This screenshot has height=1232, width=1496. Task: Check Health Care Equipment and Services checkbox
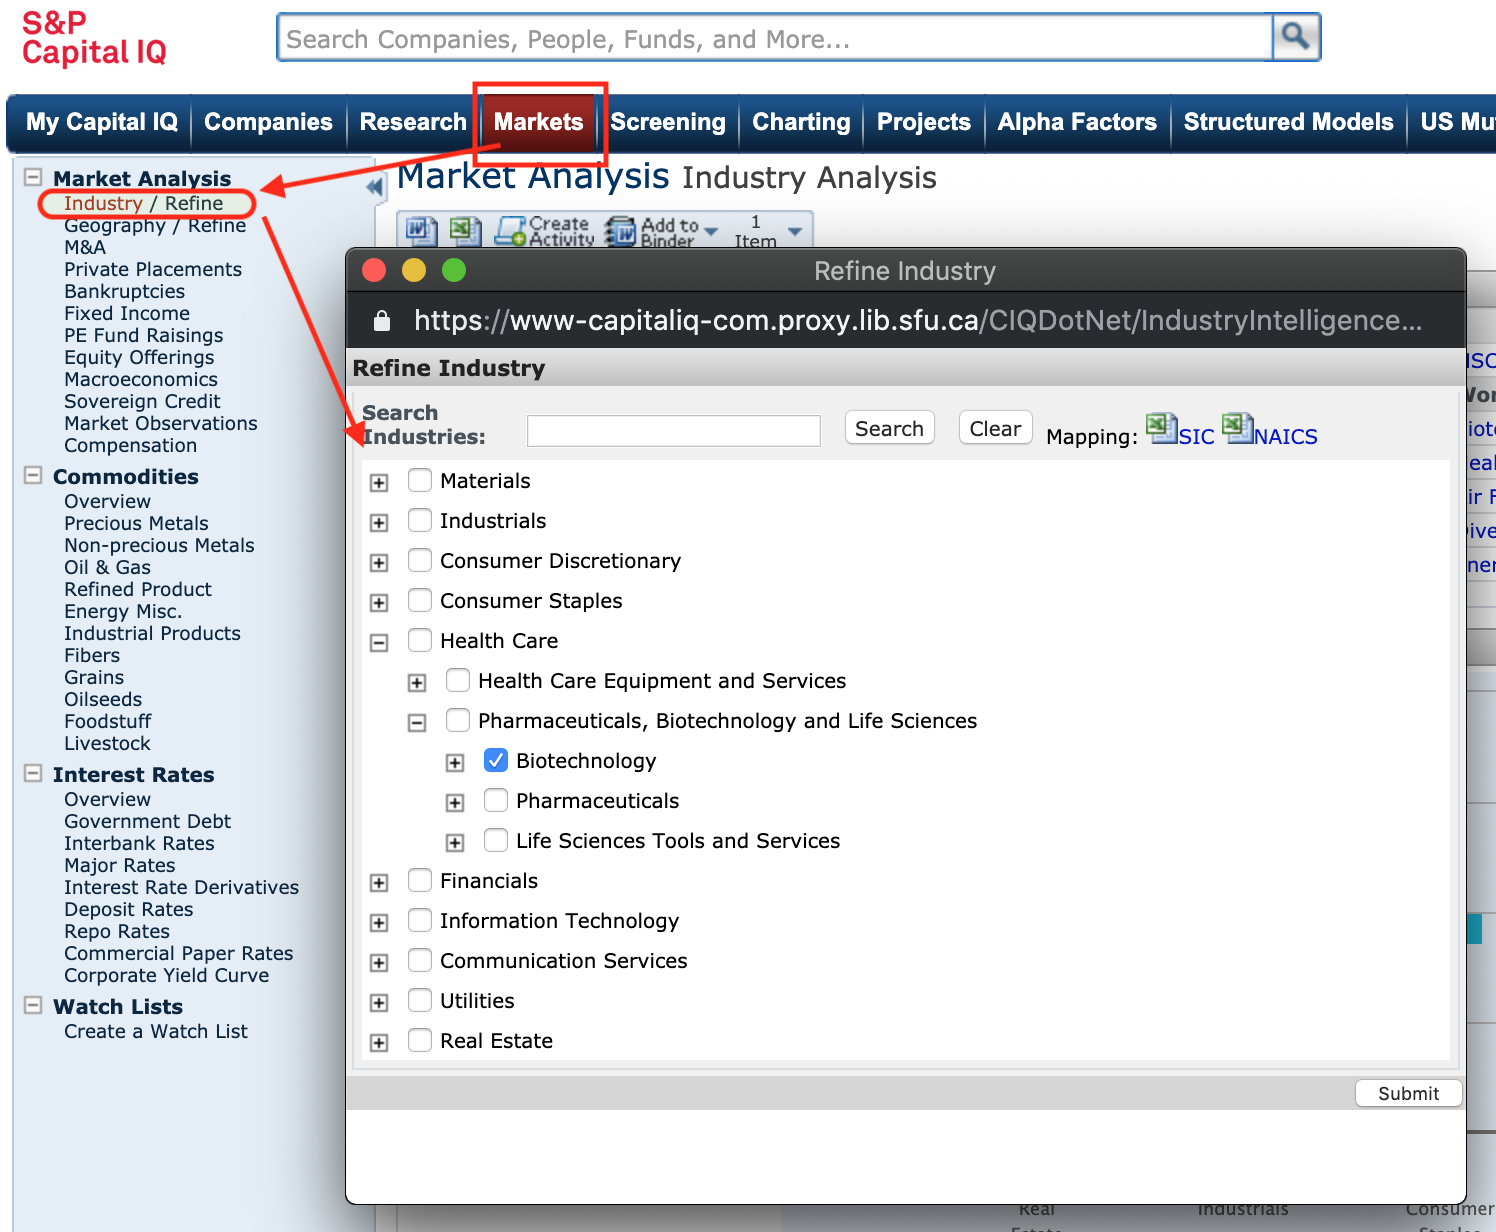pyautogui.click(x=458, y=680)
